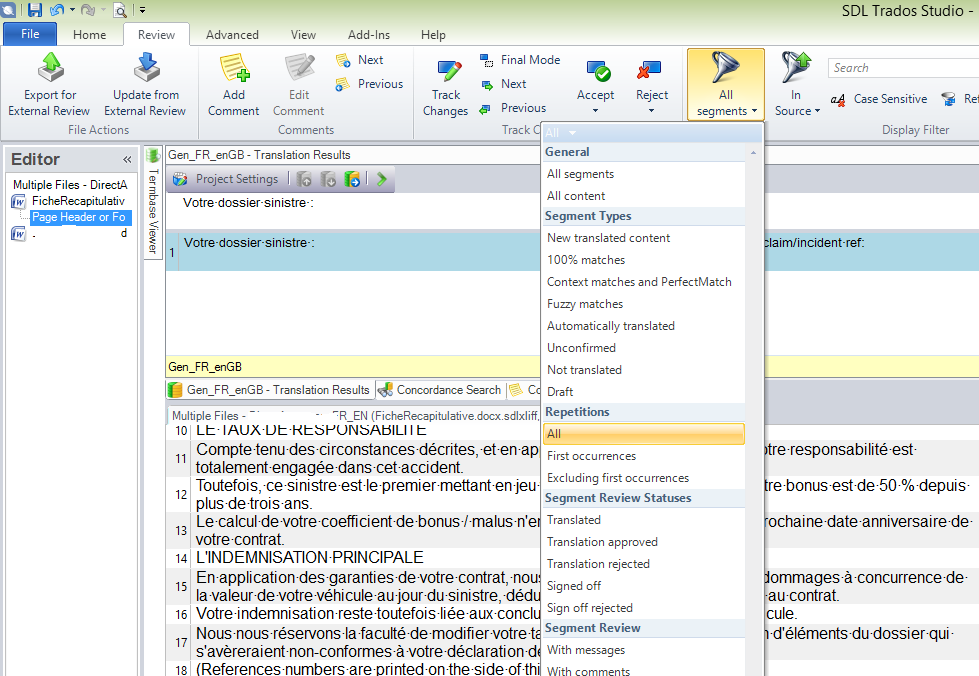Click the filter list scroll-up arrow
The width and height of the screenshot is (979, 676).
[754, 153]
